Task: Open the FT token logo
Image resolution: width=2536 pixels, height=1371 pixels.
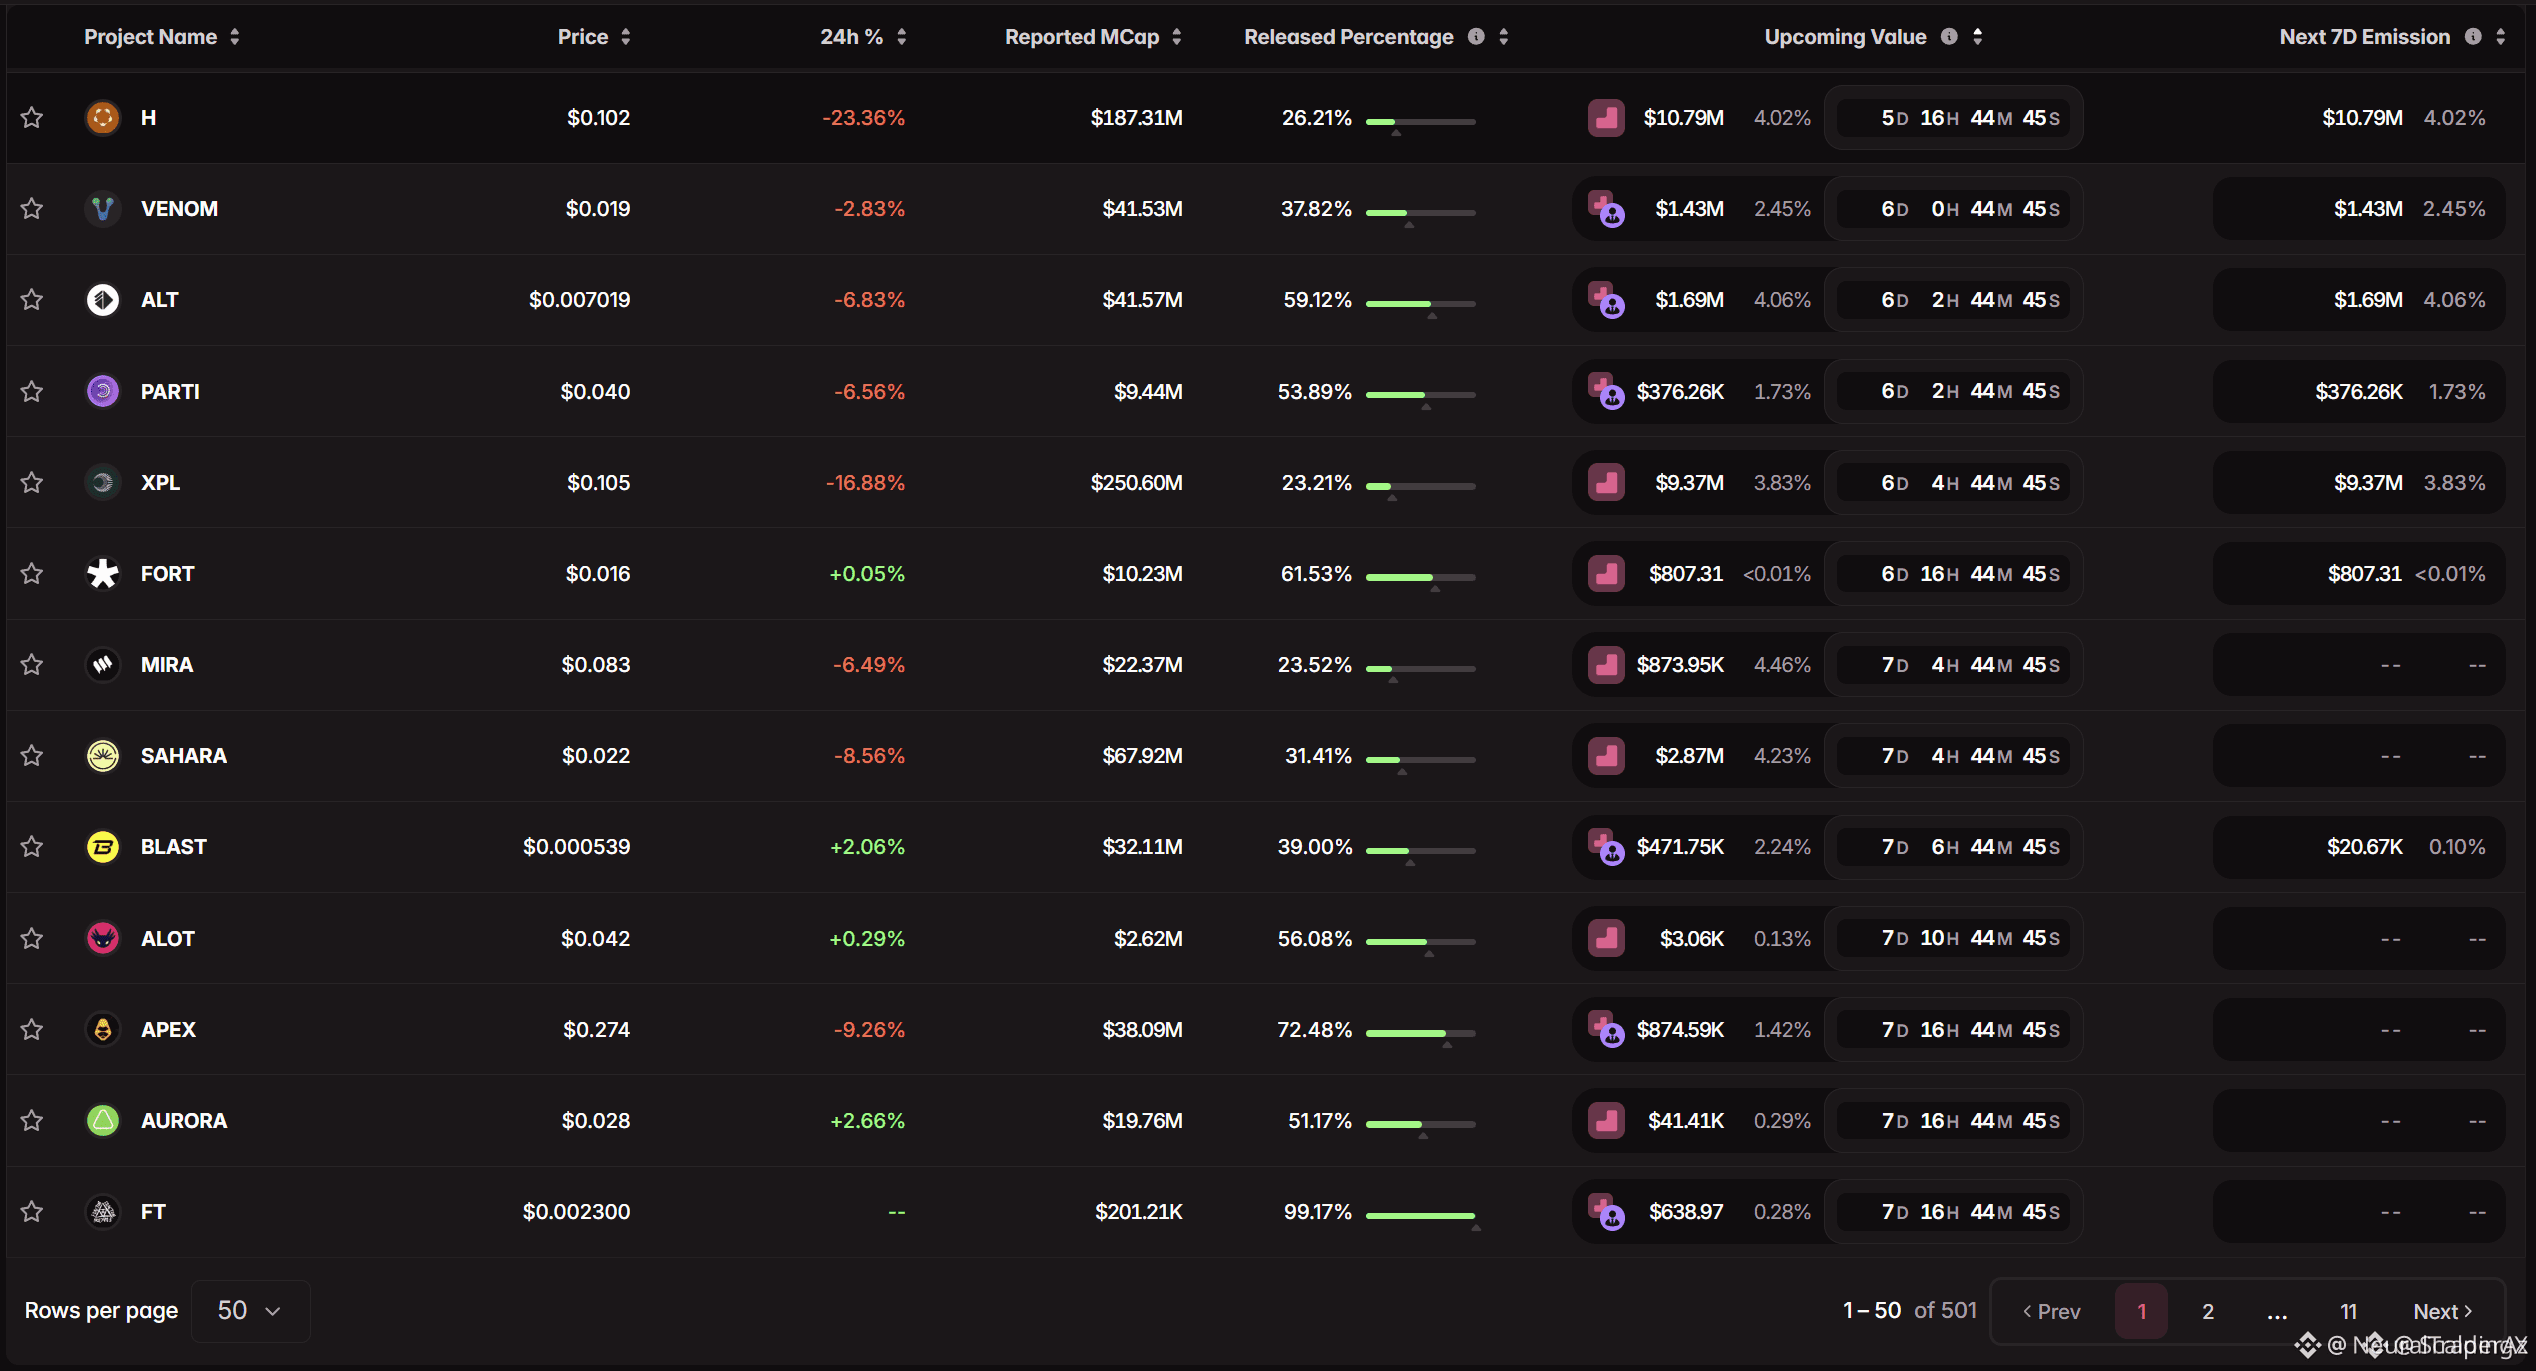Action: [102, 1212]
